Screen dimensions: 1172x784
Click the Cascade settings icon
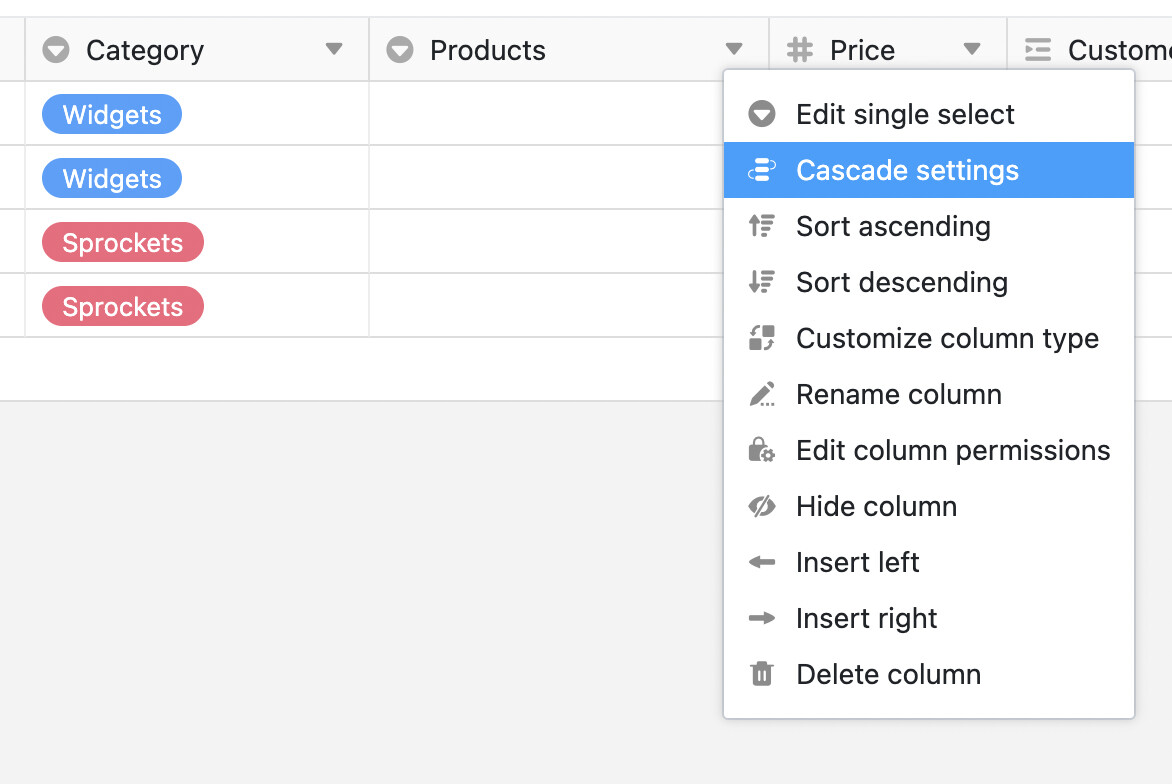pyautogui.click(x=762, y=171)
